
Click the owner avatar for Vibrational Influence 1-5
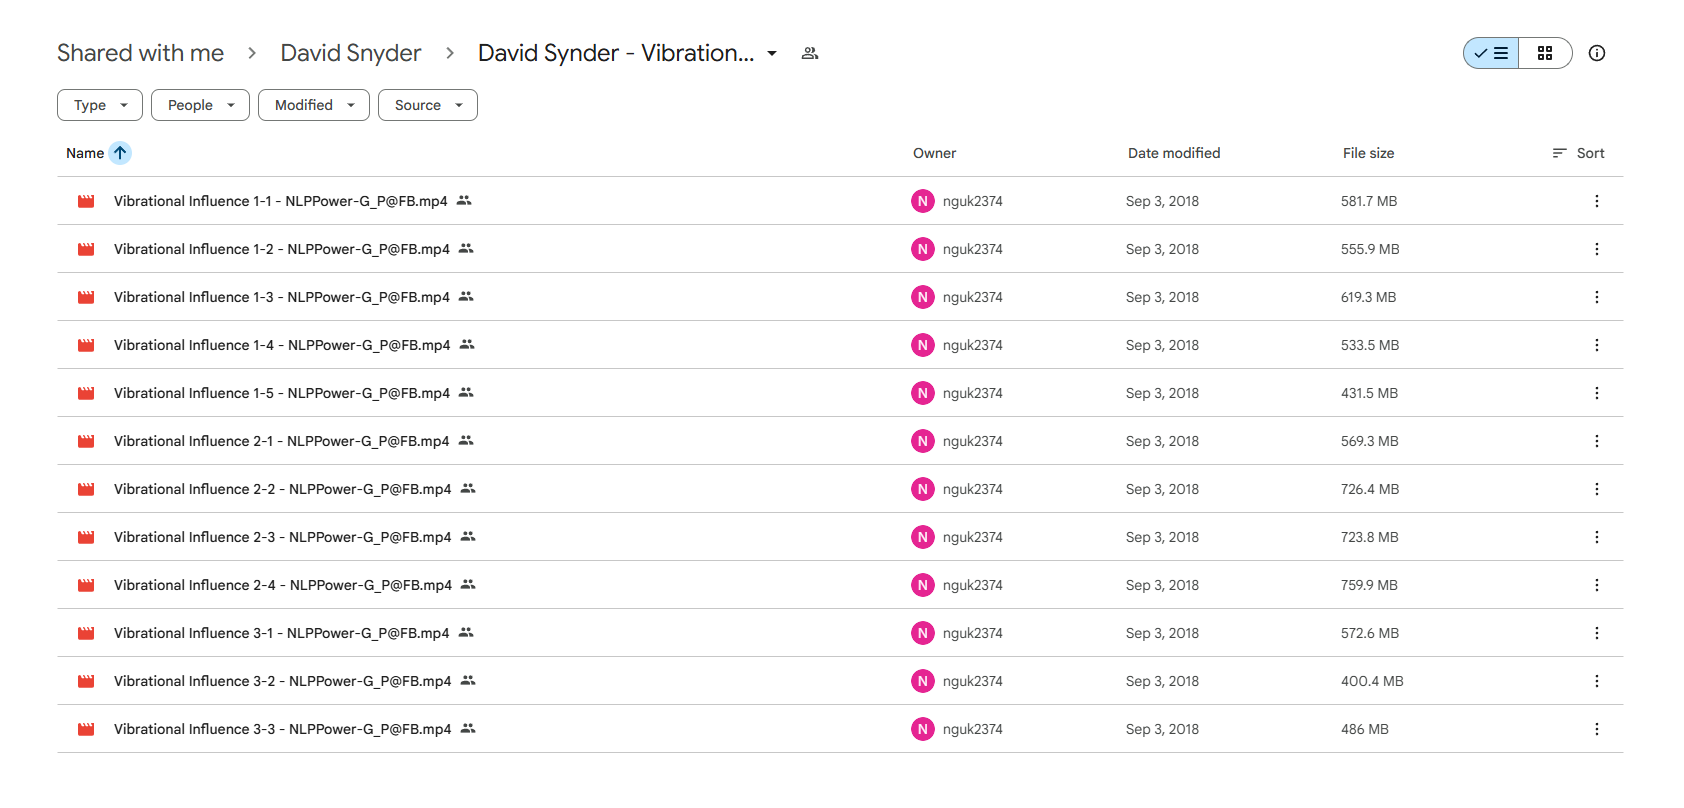(x=923, y=393)
